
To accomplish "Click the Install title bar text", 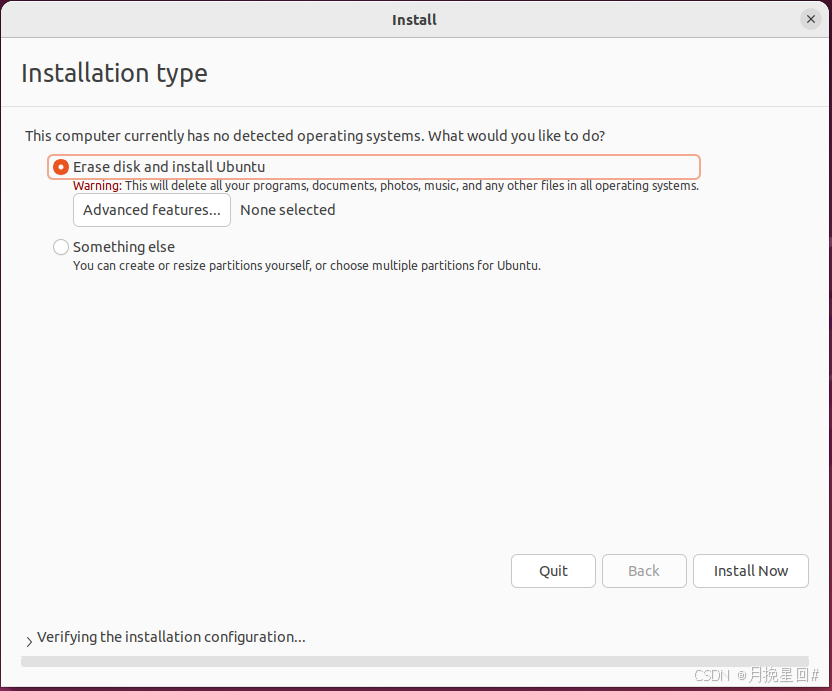I will (414, 20).
